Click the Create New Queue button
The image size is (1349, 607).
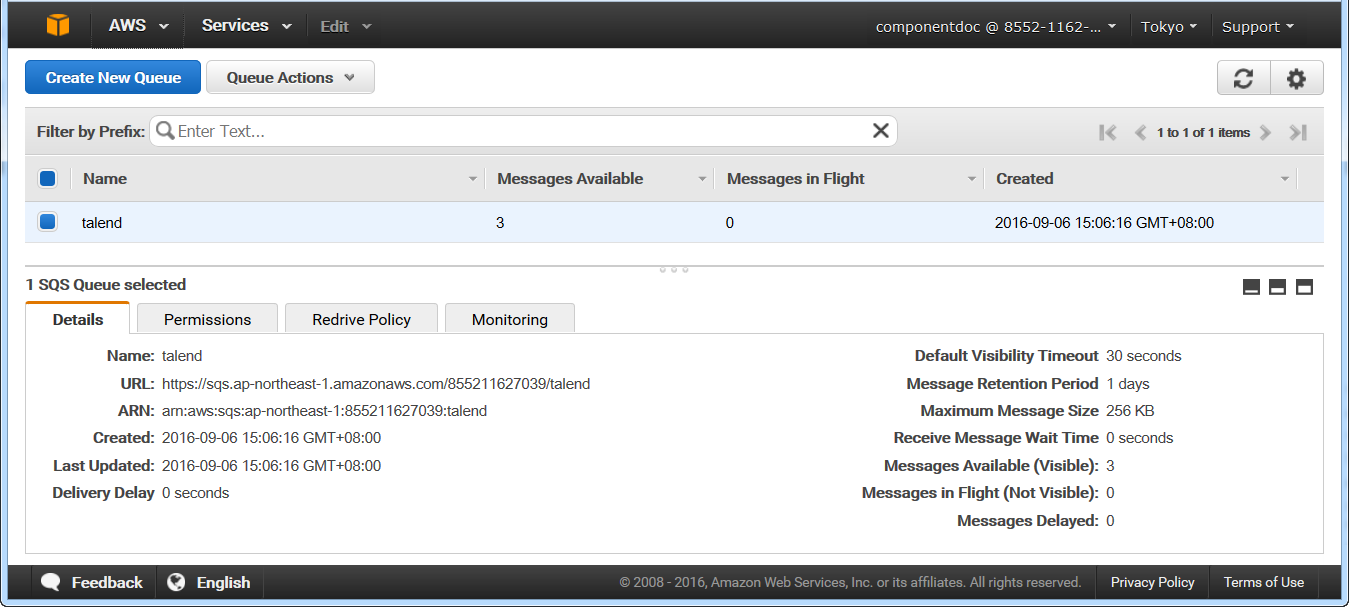112,77
